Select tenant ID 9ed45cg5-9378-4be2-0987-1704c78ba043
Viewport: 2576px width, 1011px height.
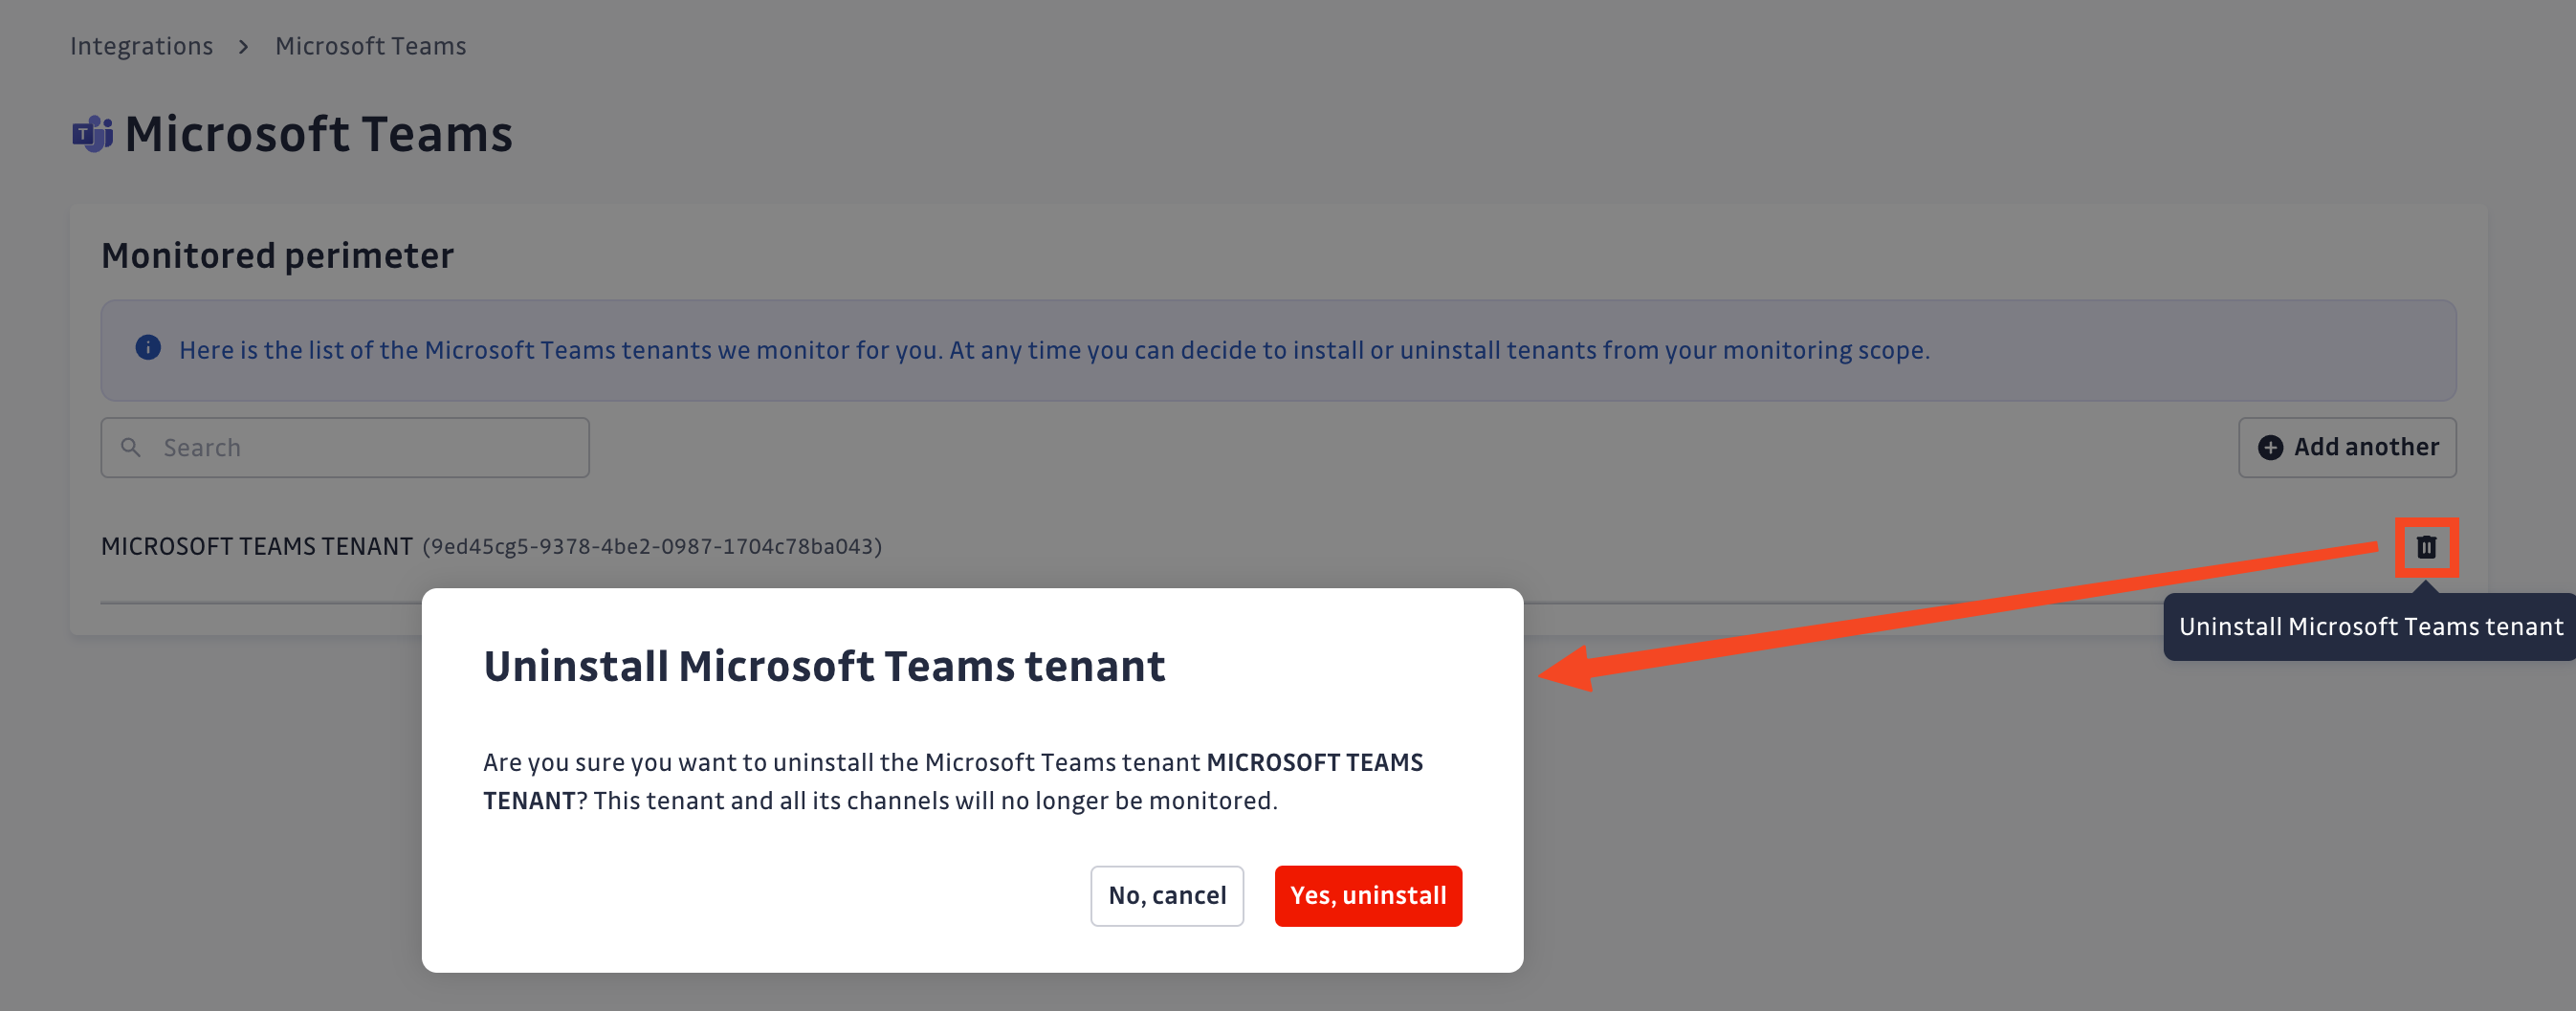coord(652,546)
